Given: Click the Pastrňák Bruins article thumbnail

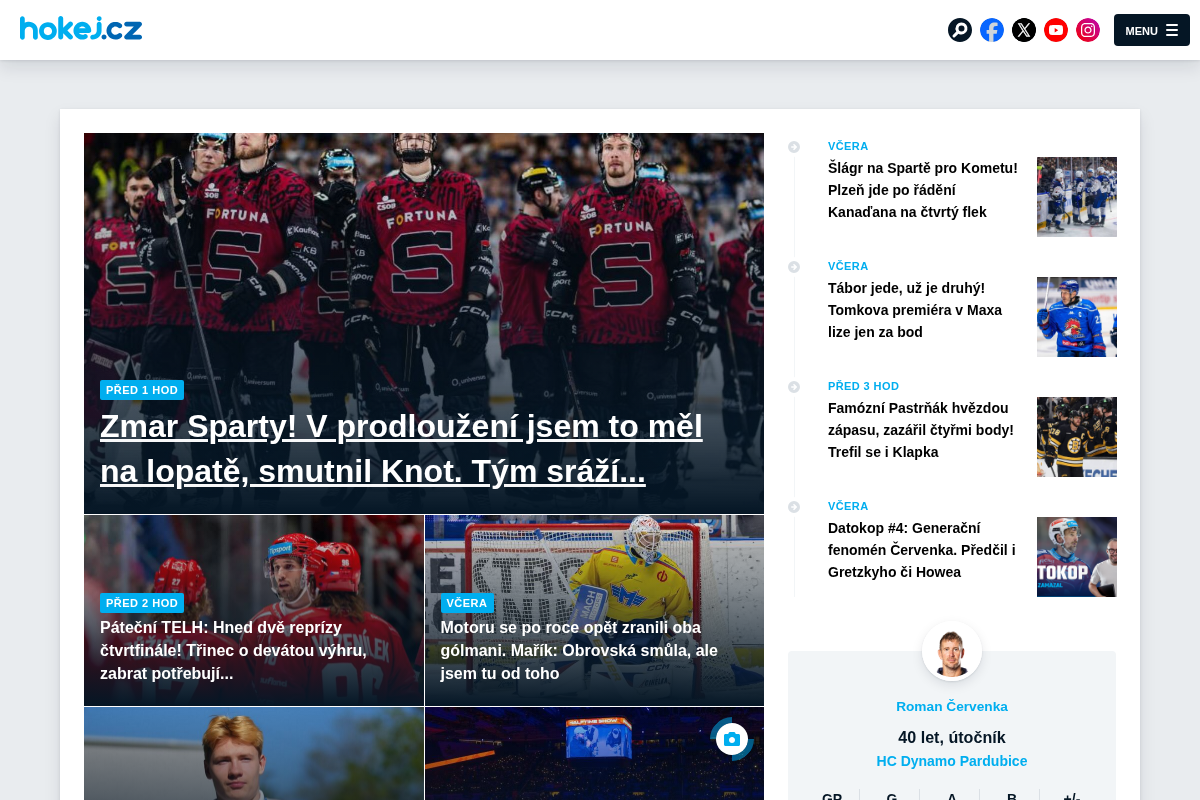Looking at the screenshot, I should (x=1077, y=437).
